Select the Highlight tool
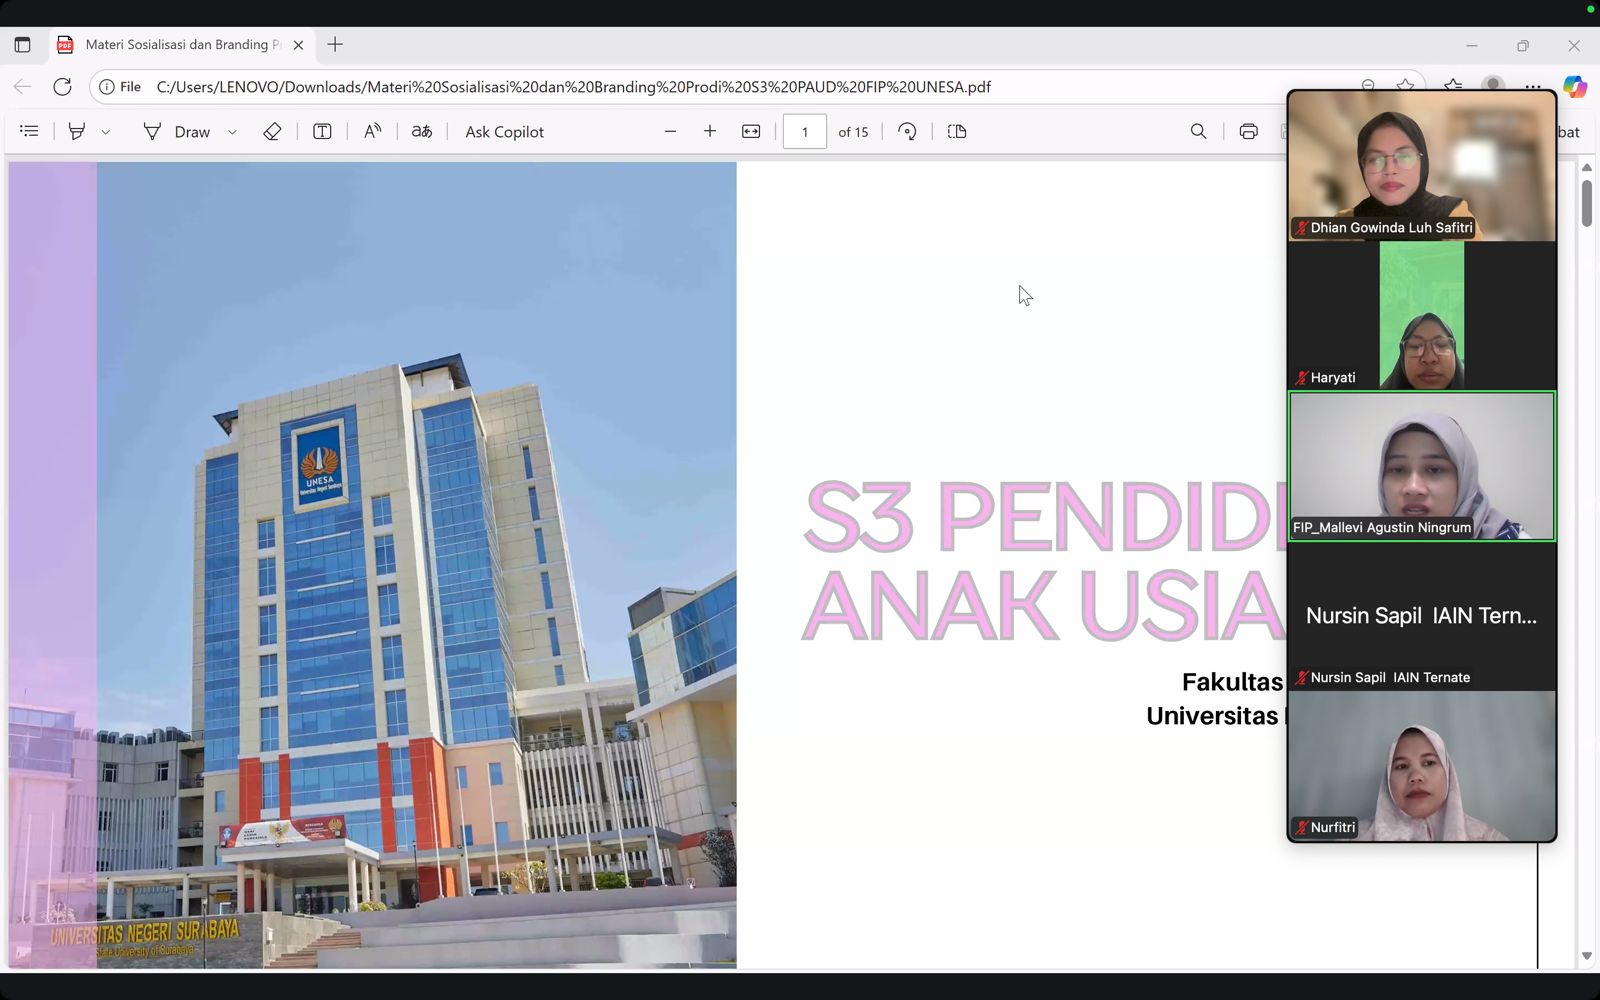Image resolution: width=1600 pixels, height=1000 pixels. [x=77, y=131]
